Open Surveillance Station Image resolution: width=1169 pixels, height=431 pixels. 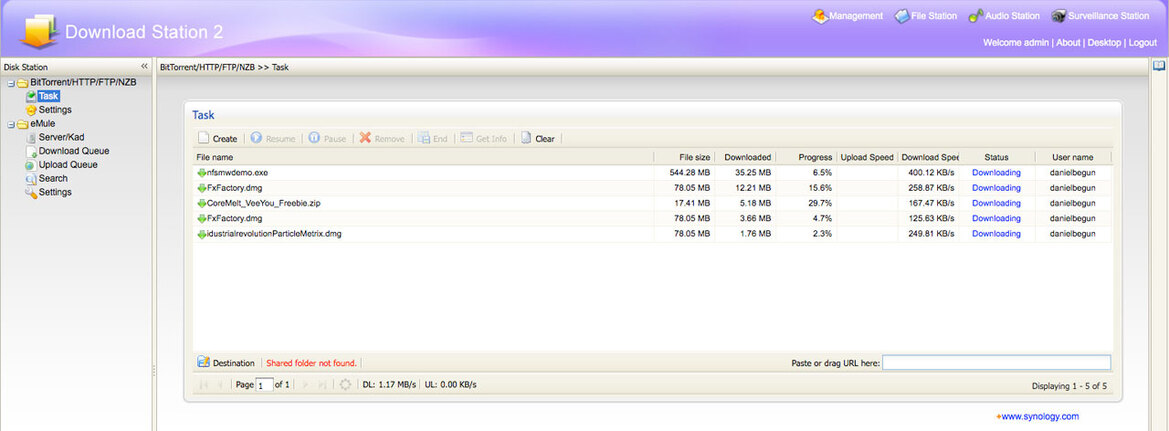[x=1100, y=16]
